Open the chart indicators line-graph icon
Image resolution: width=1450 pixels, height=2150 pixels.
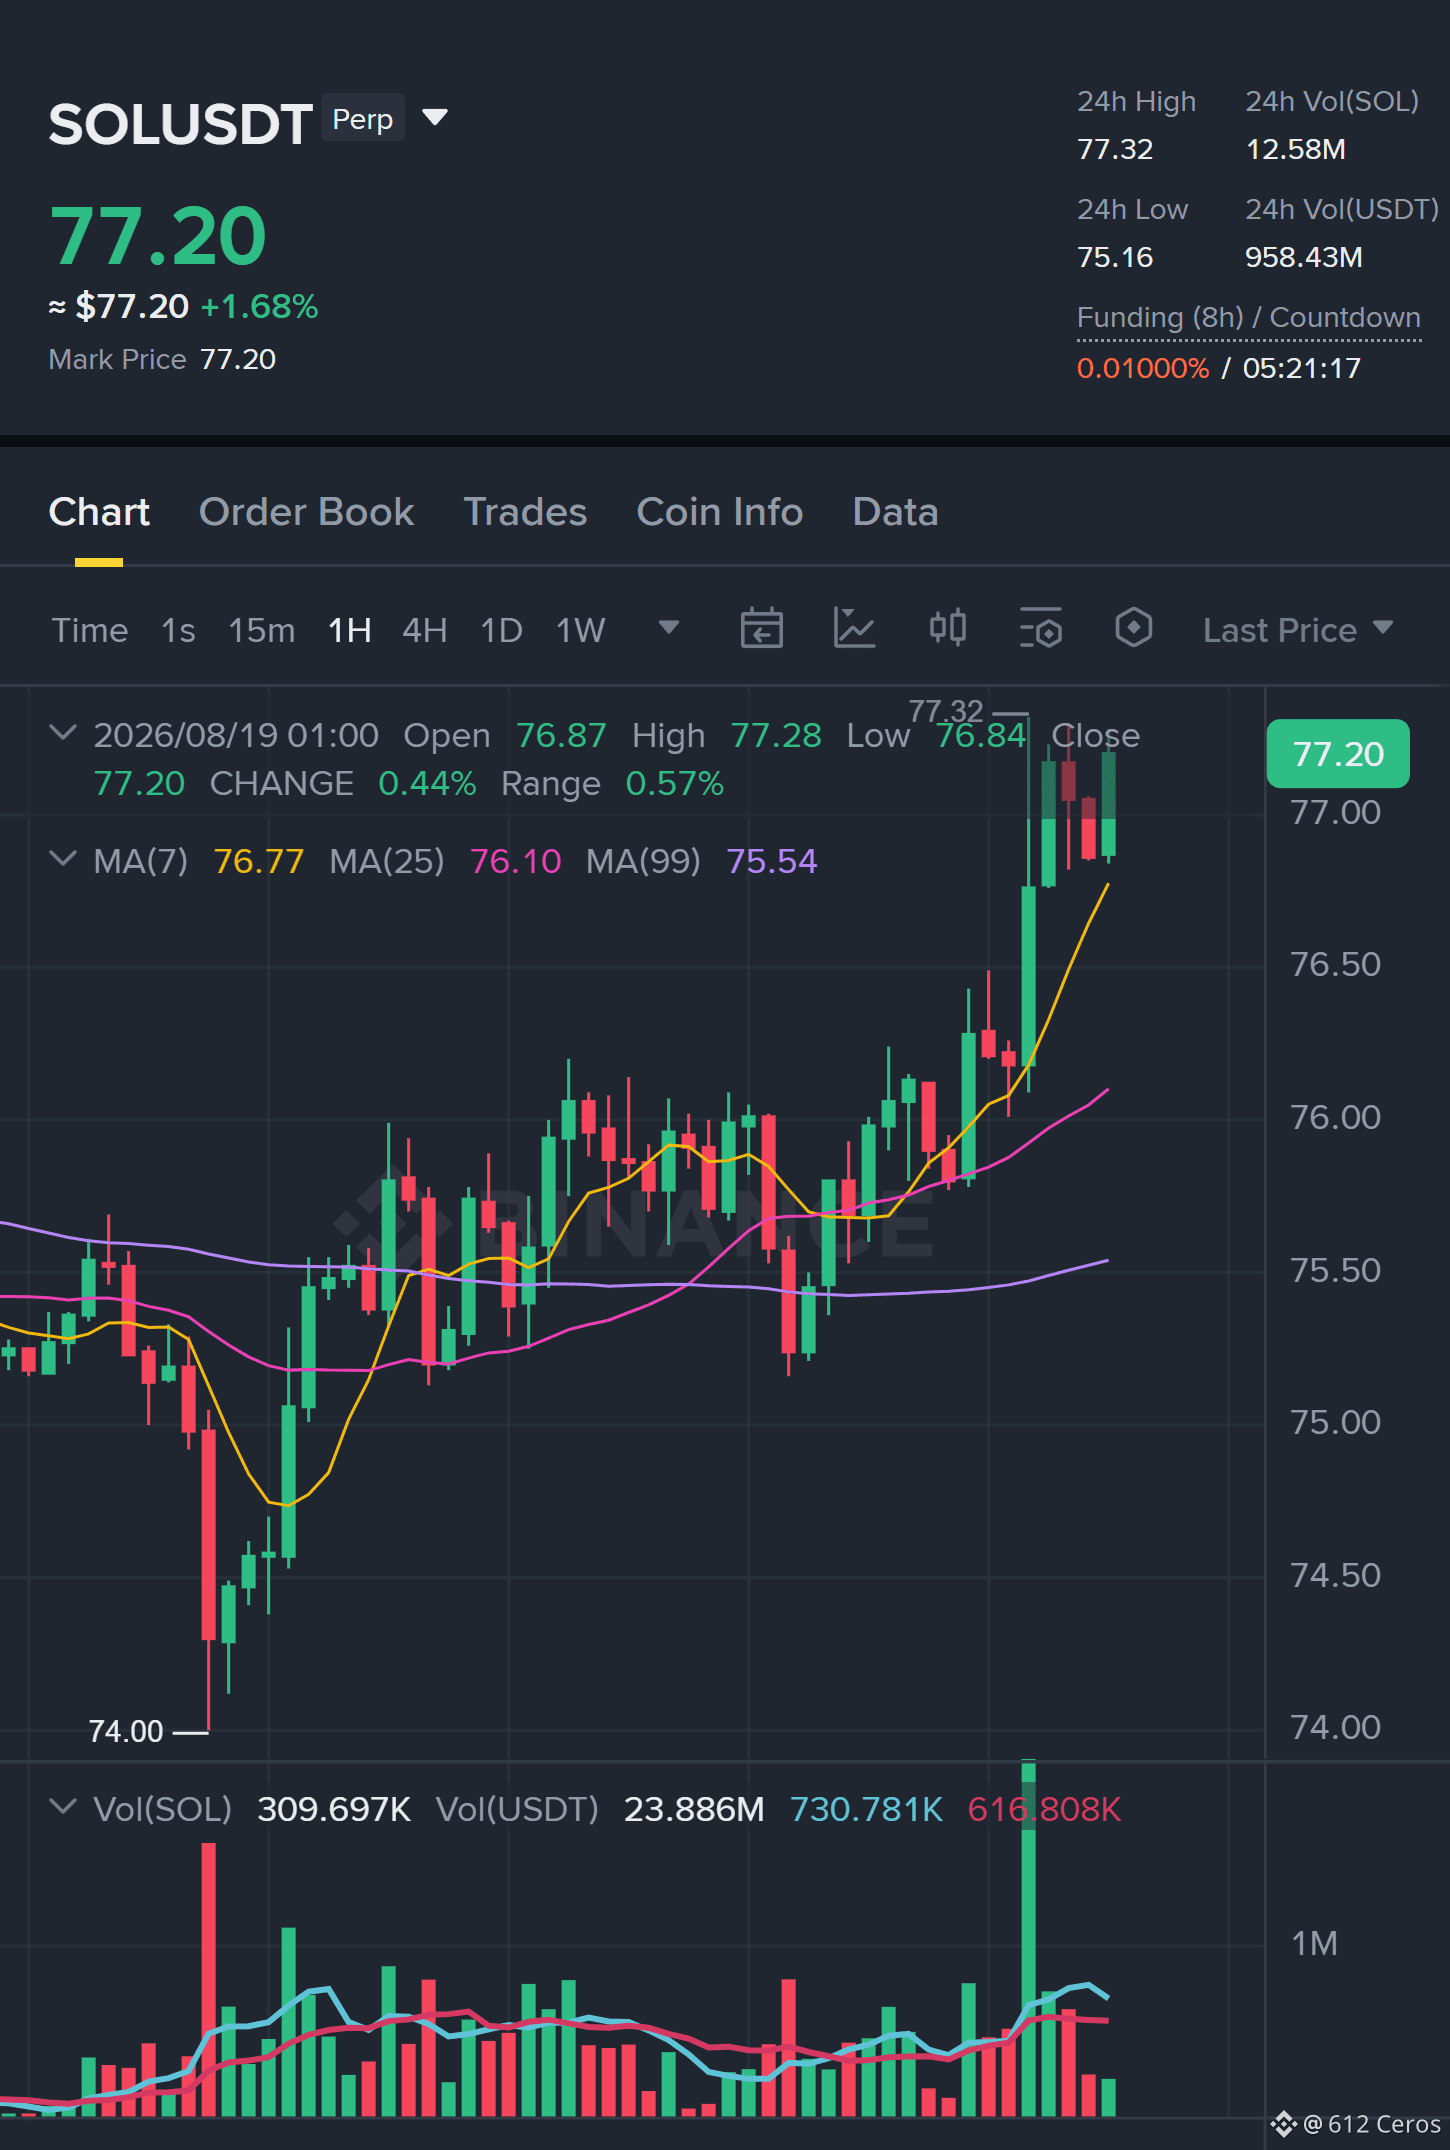(x=854, y=629)
